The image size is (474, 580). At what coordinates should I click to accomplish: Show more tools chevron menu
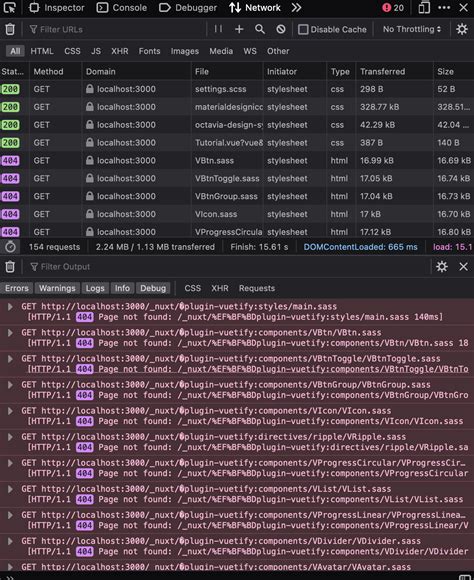(296, 7)
